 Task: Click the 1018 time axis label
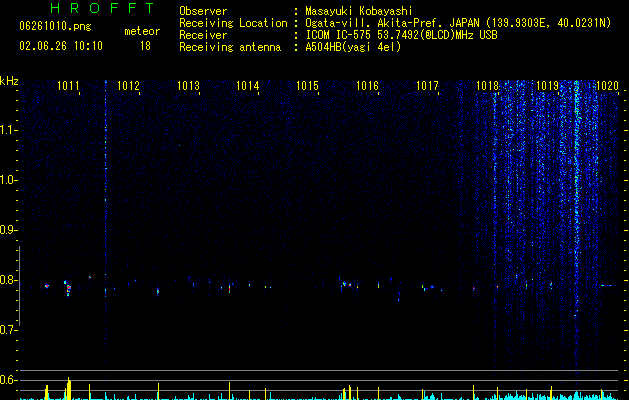tap(487, 86)
